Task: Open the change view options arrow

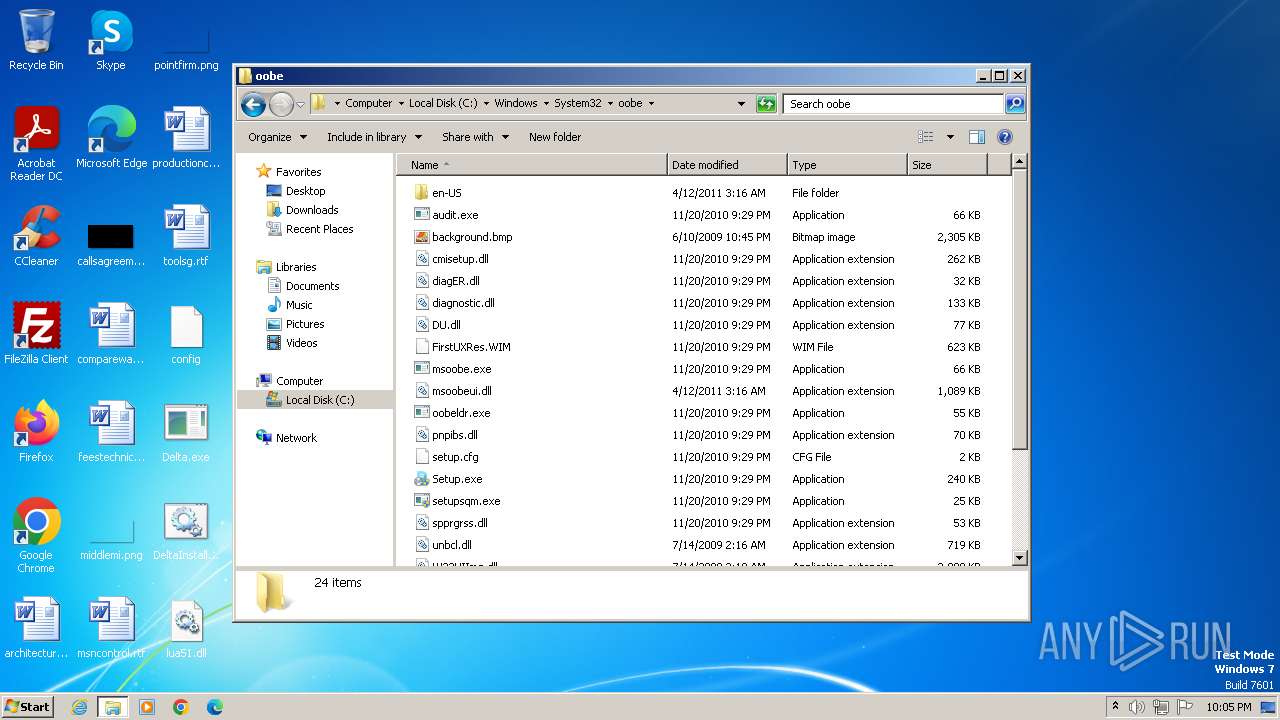Action: tap(950, 137)
